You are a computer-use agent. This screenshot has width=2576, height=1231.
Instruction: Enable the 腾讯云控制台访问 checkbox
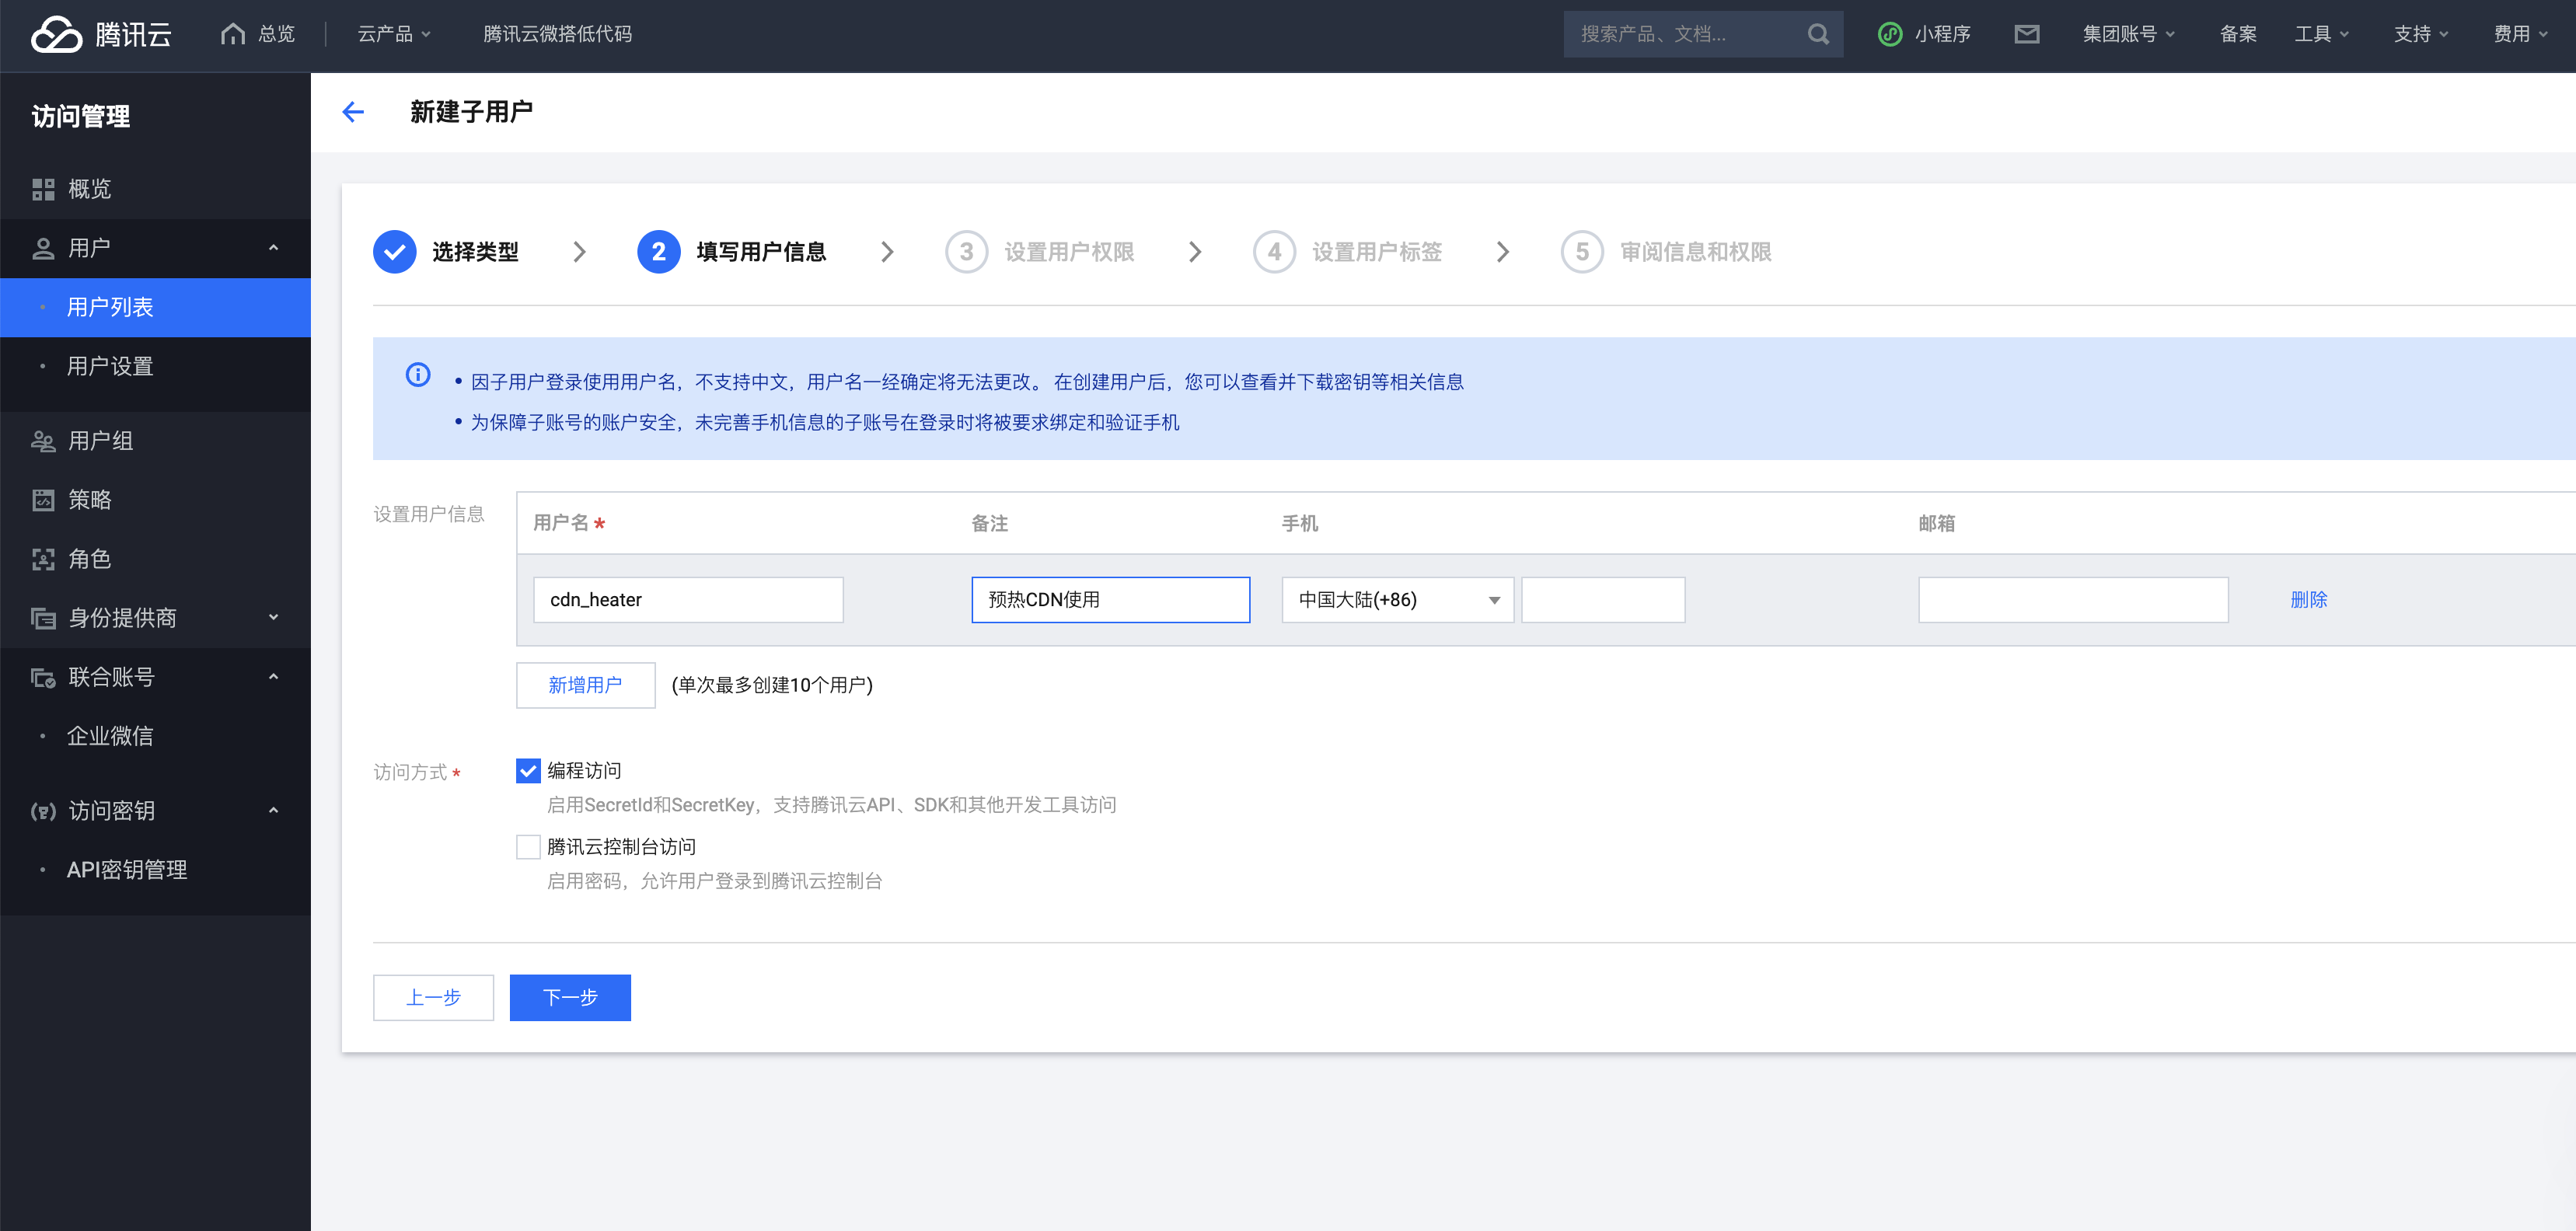coord(528,847)
